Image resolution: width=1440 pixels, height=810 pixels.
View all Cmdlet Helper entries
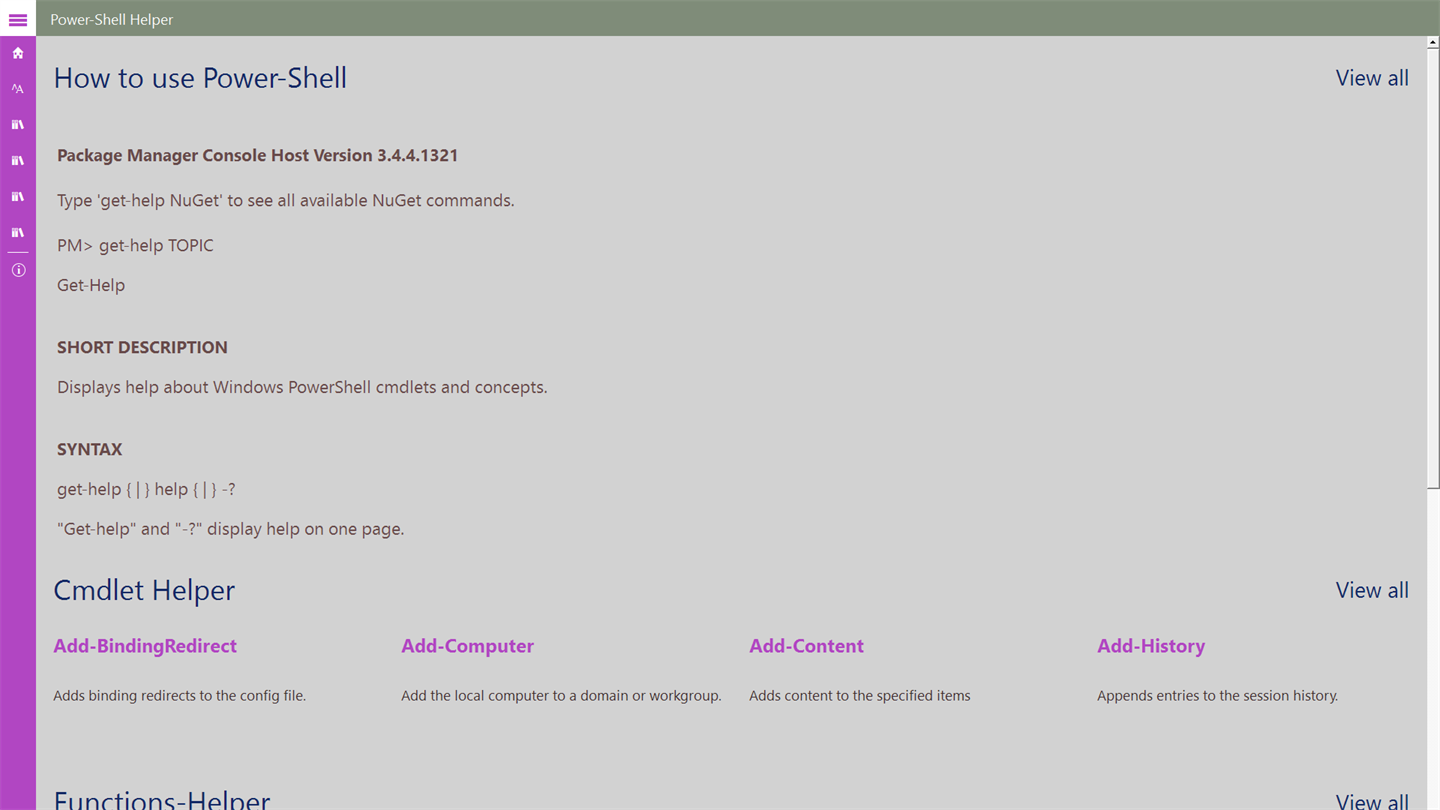1372,590
